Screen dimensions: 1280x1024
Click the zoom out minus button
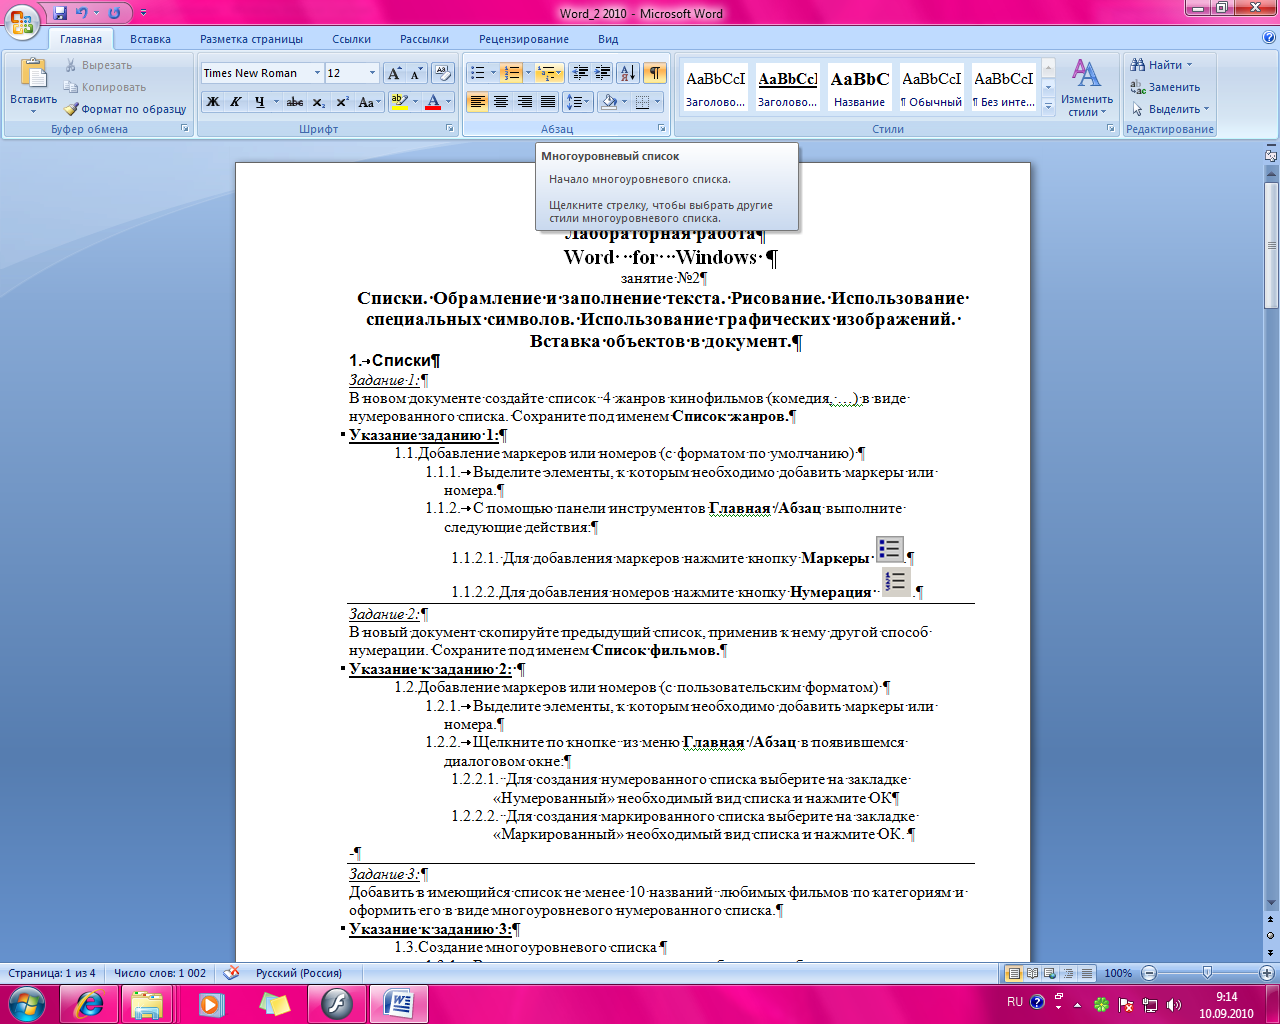coord(1148,973)
